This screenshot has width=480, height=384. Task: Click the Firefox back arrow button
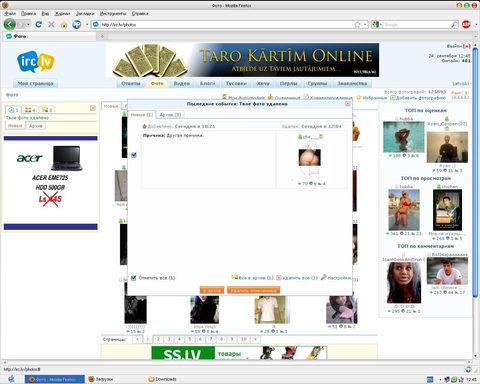[10, 24]
